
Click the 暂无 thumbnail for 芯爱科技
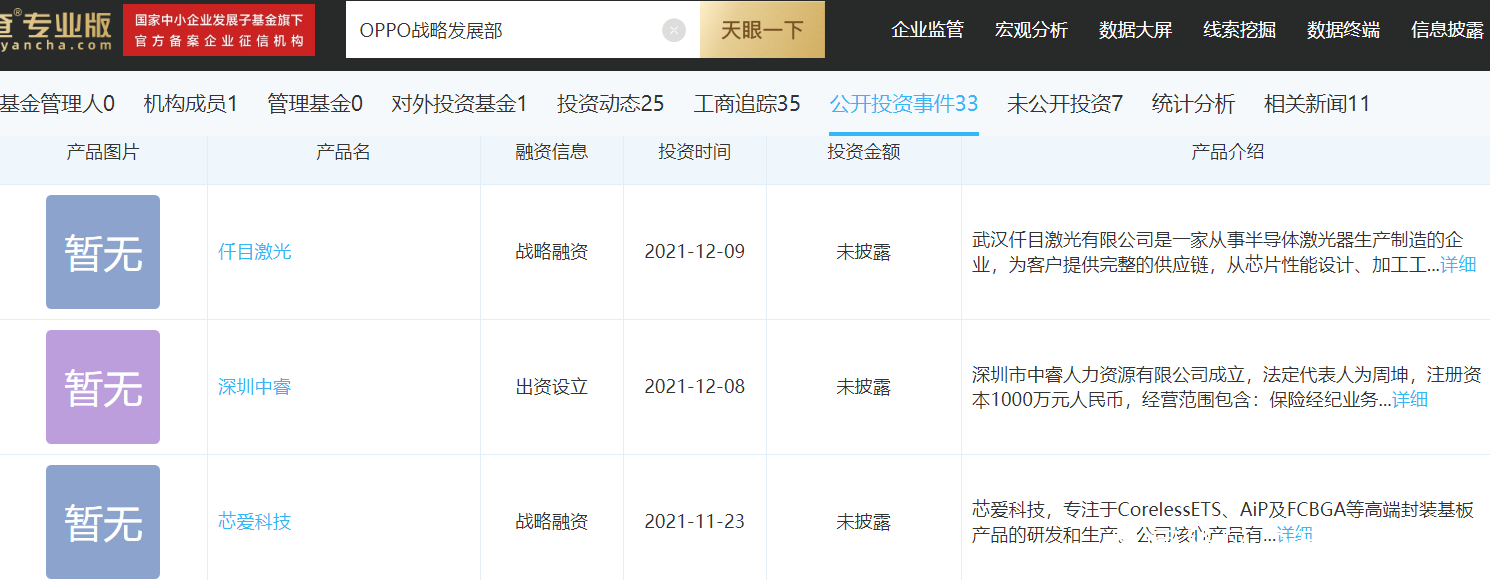click(103, 522)
